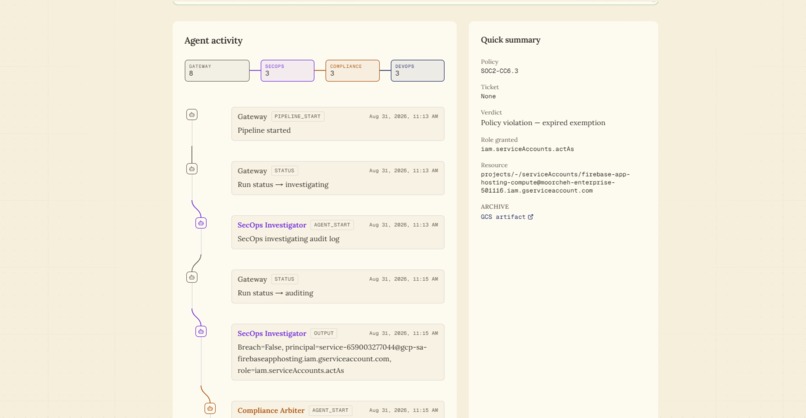Viewport: 806px width, 418px height.
Task: Click the Agent activity heading
Action: pos(213,41)
